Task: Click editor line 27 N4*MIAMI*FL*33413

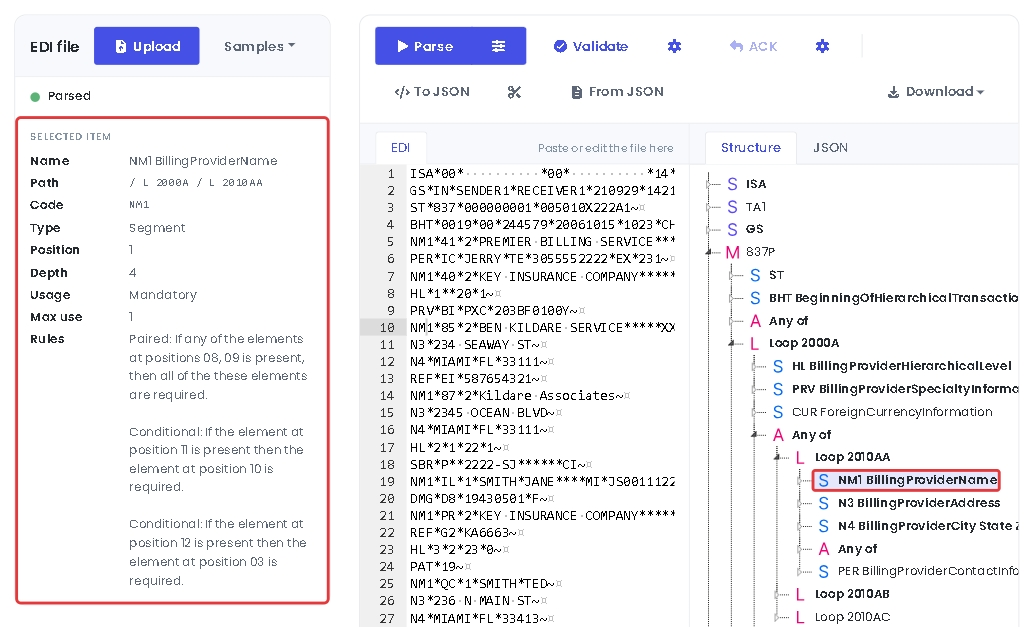Action: tap(481, 618)
